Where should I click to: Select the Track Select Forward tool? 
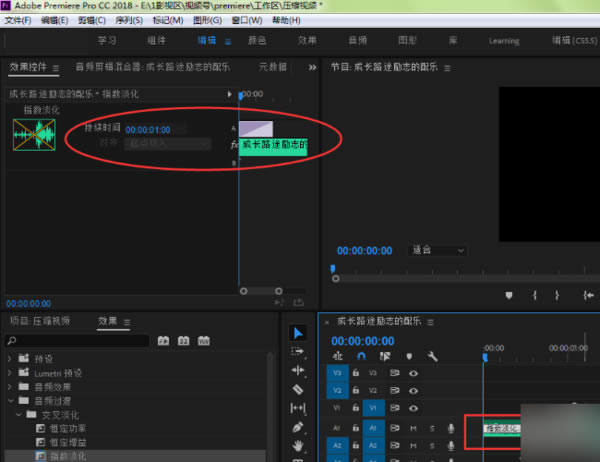click(298, 352)
